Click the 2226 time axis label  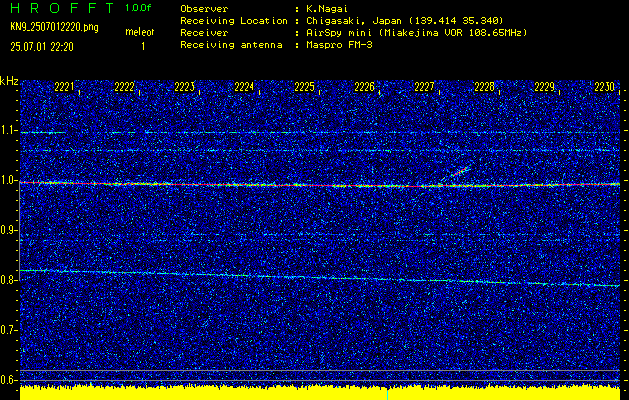[x=365, y=87]
